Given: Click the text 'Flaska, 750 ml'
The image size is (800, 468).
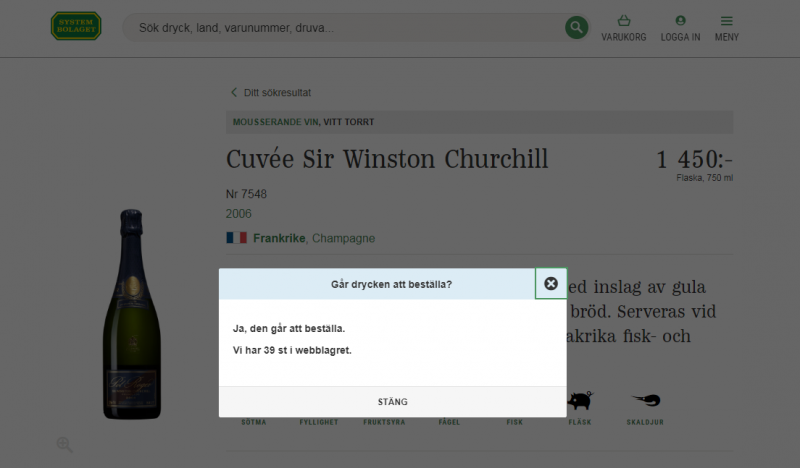Looking at the screenshot, I should [x=705, y=178].
